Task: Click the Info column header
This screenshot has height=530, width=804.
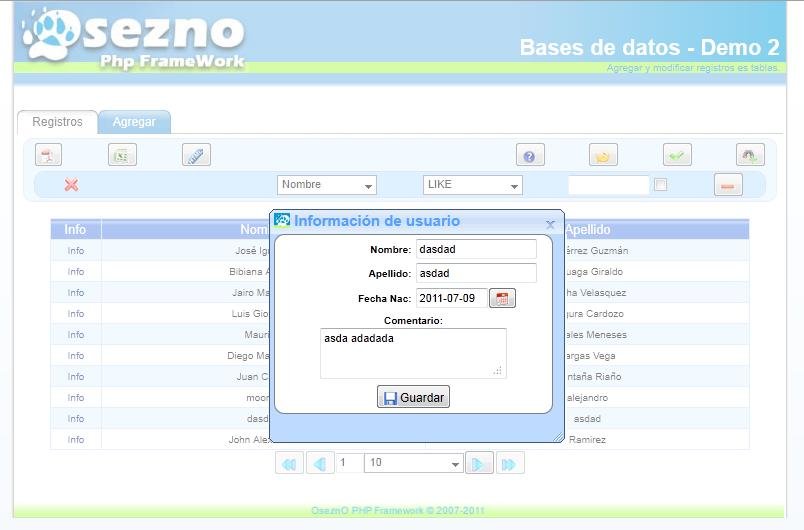Action: [x=75, y=229]
